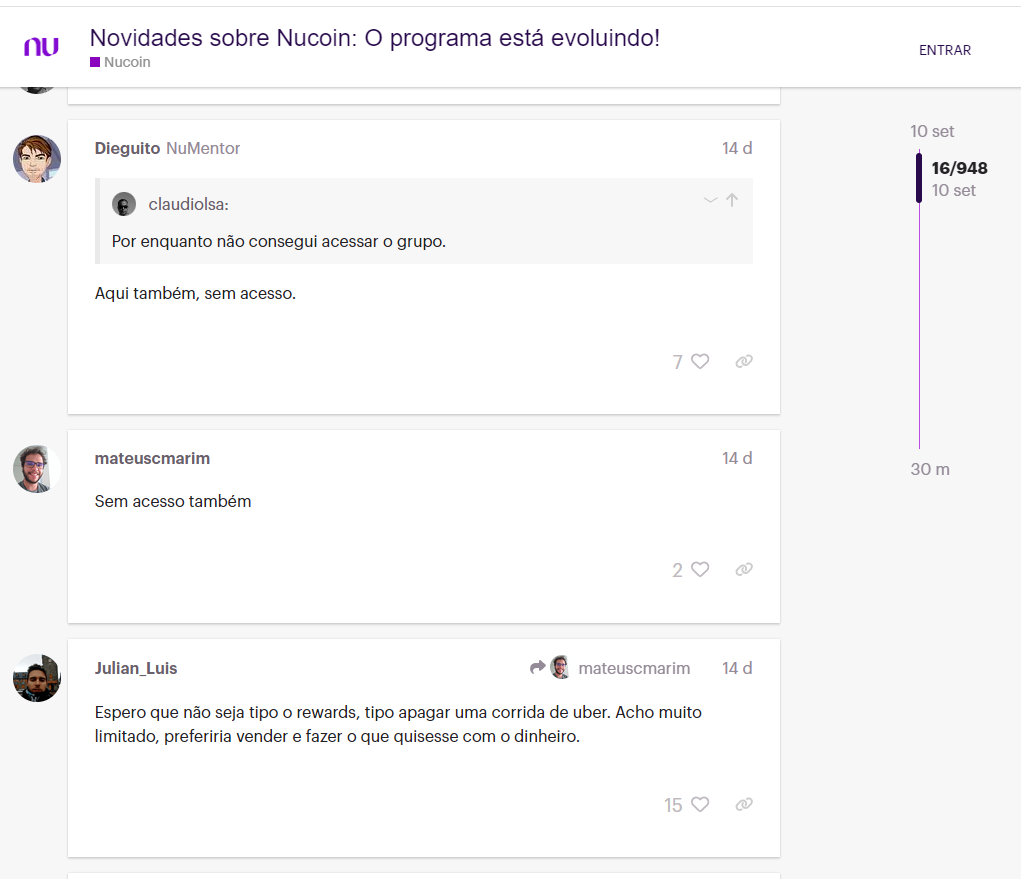
Task: Click the text Aqui também, sem acesso.
Action: [x=195, y=294]
